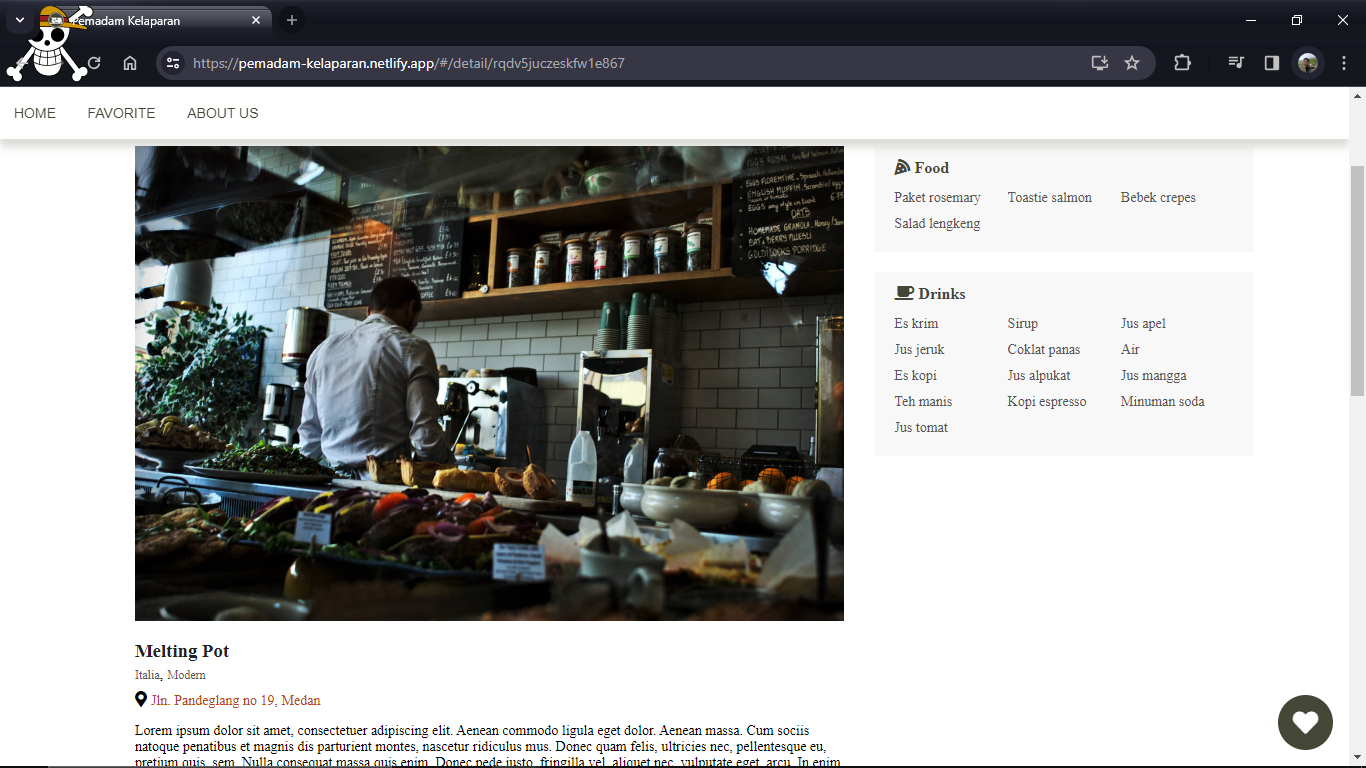Click the Jln. Pandeglang address link

pyautogui.click(x=236, y=700)
